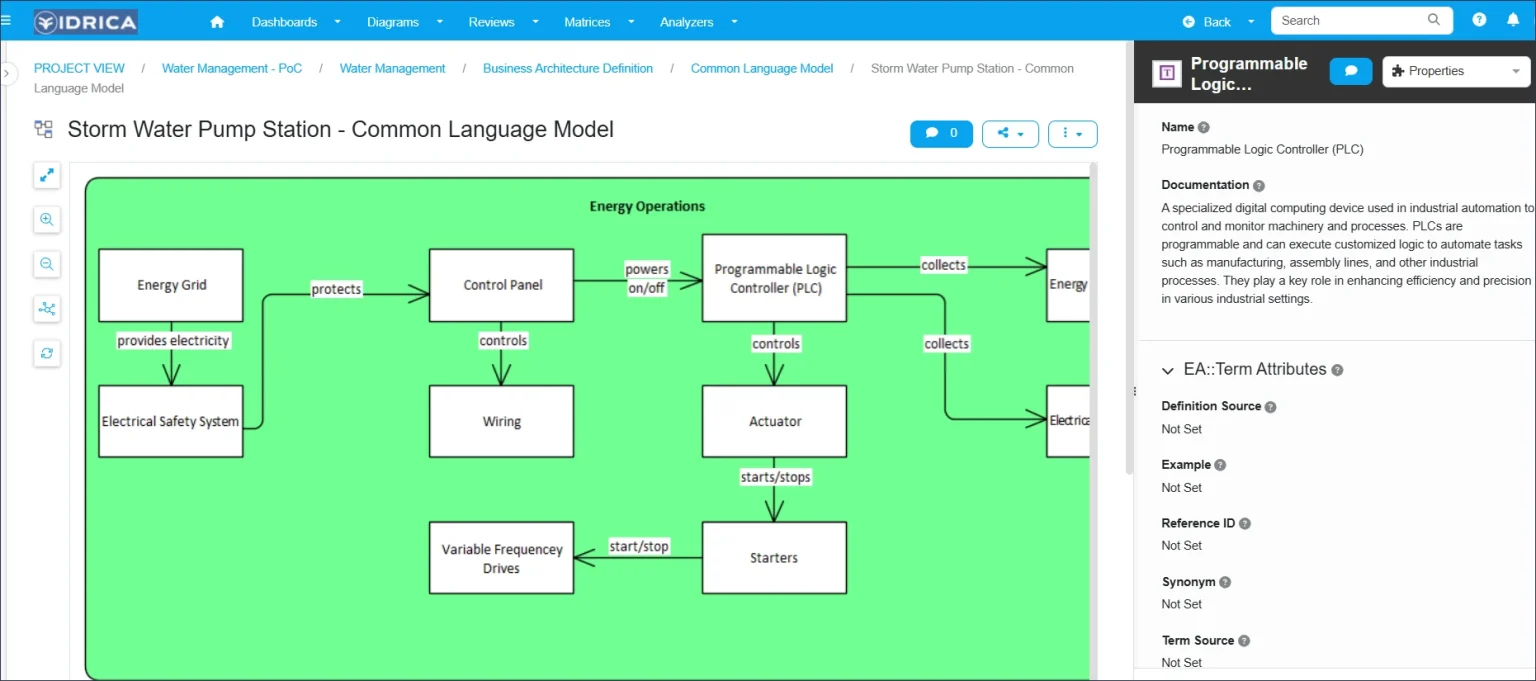Click the home icon in the top bar

[217, 21]
